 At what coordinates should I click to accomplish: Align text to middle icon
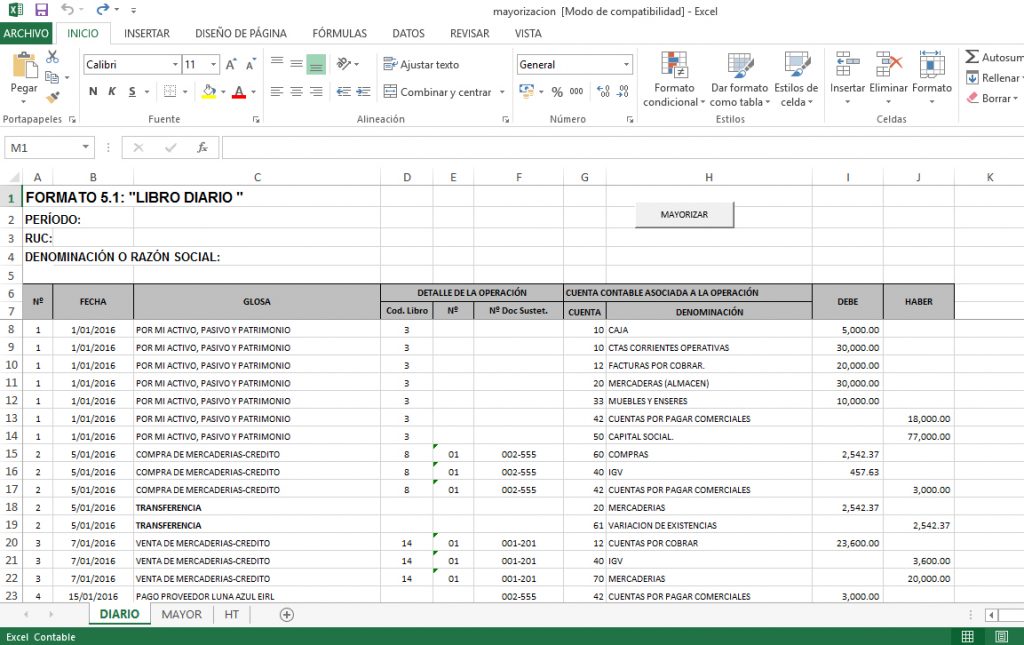[296, 63]
